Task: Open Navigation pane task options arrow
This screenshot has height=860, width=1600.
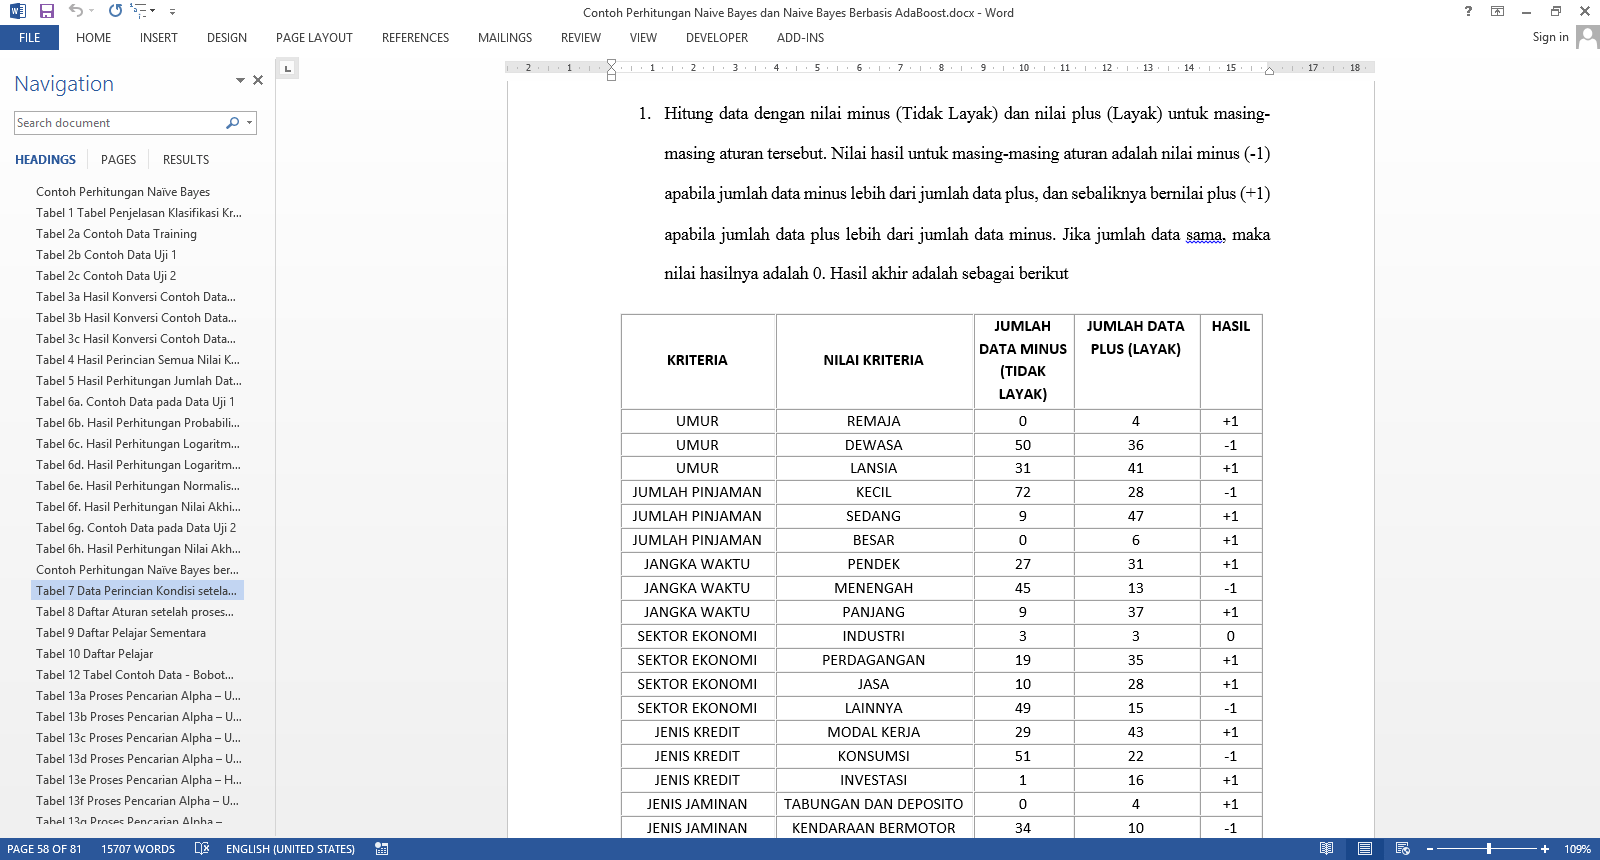Action: 240,80
